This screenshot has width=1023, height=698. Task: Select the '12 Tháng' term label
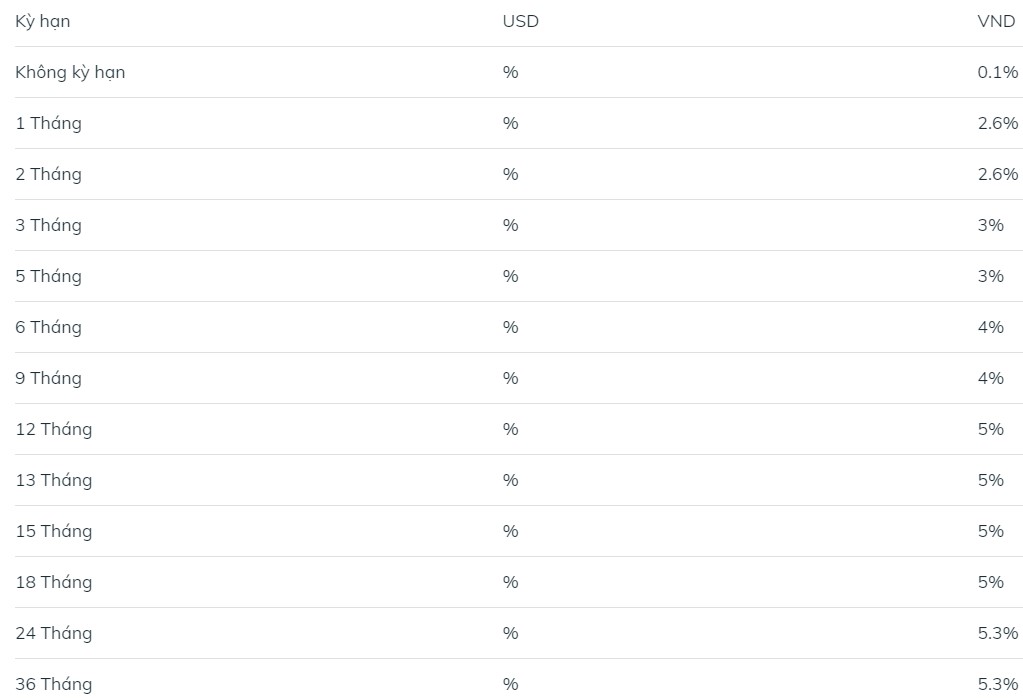tap(53, 429)
